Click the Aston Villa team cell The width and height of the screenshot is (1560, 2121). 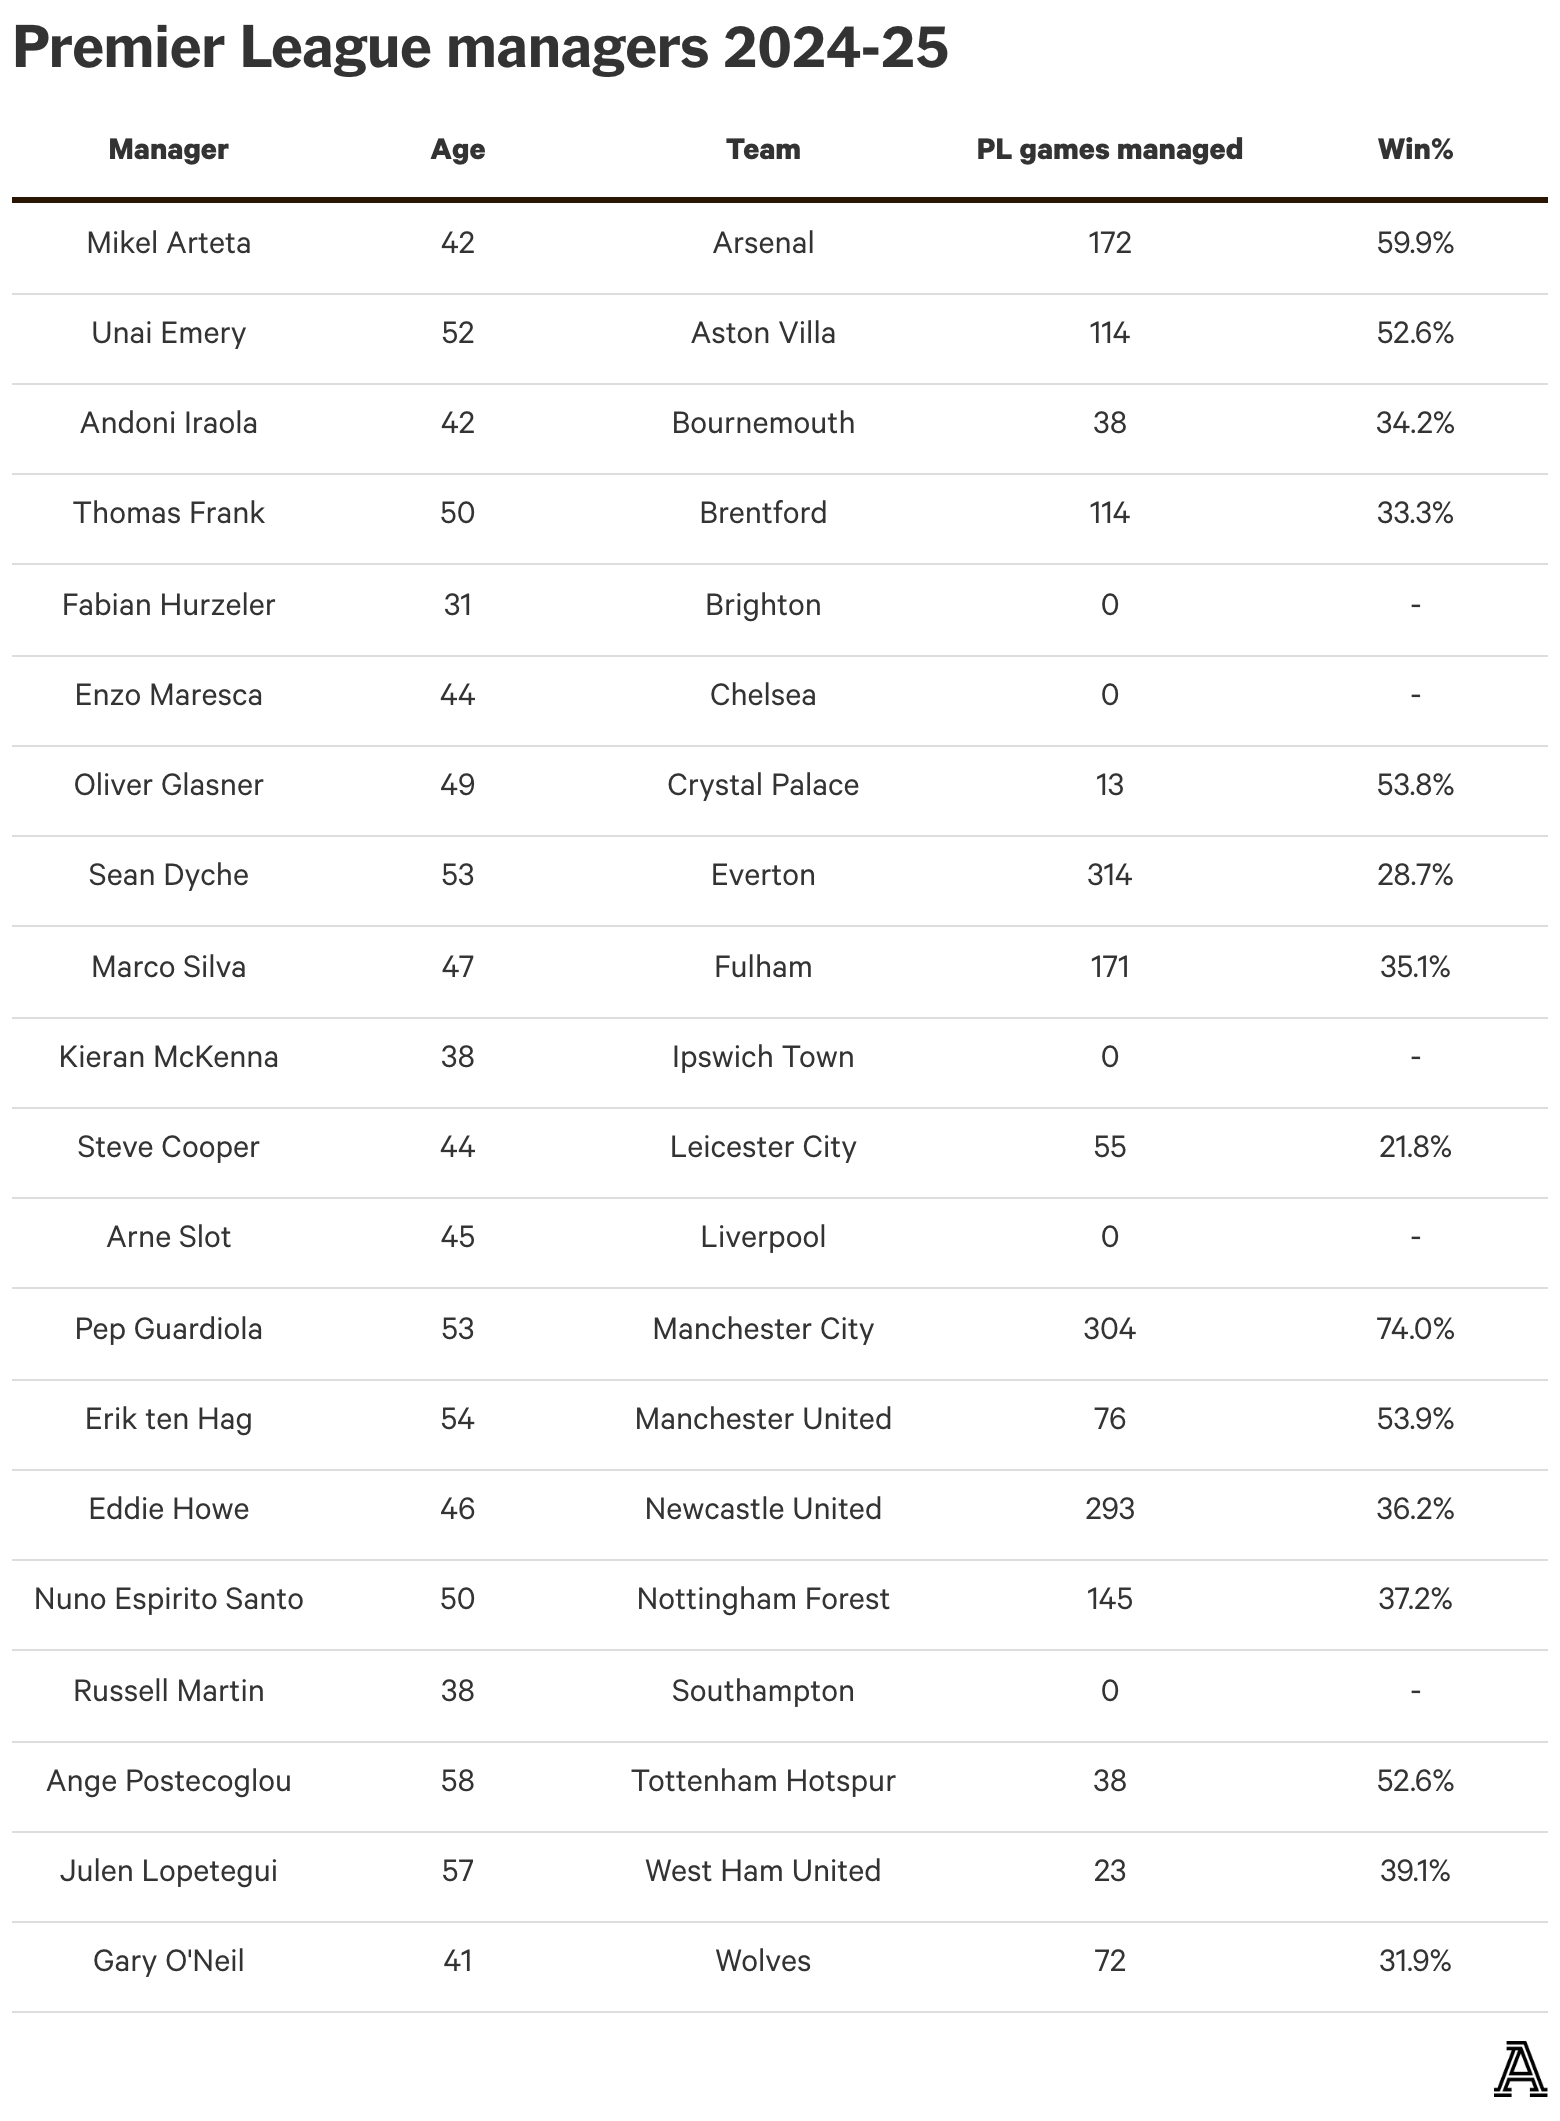tap(763, 333)
